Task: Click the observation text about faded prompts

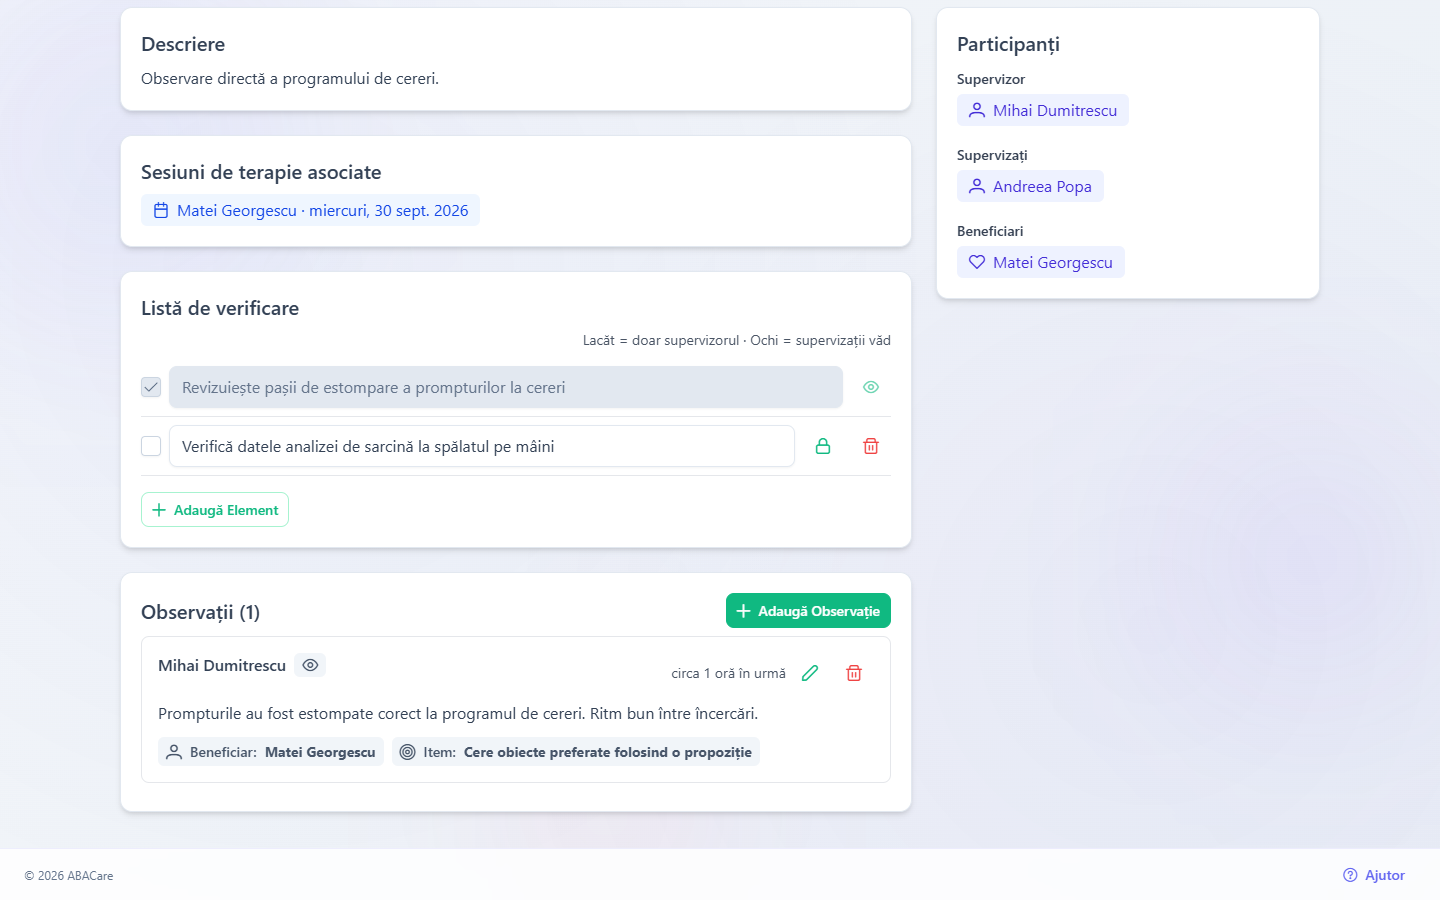Action: 458,714
